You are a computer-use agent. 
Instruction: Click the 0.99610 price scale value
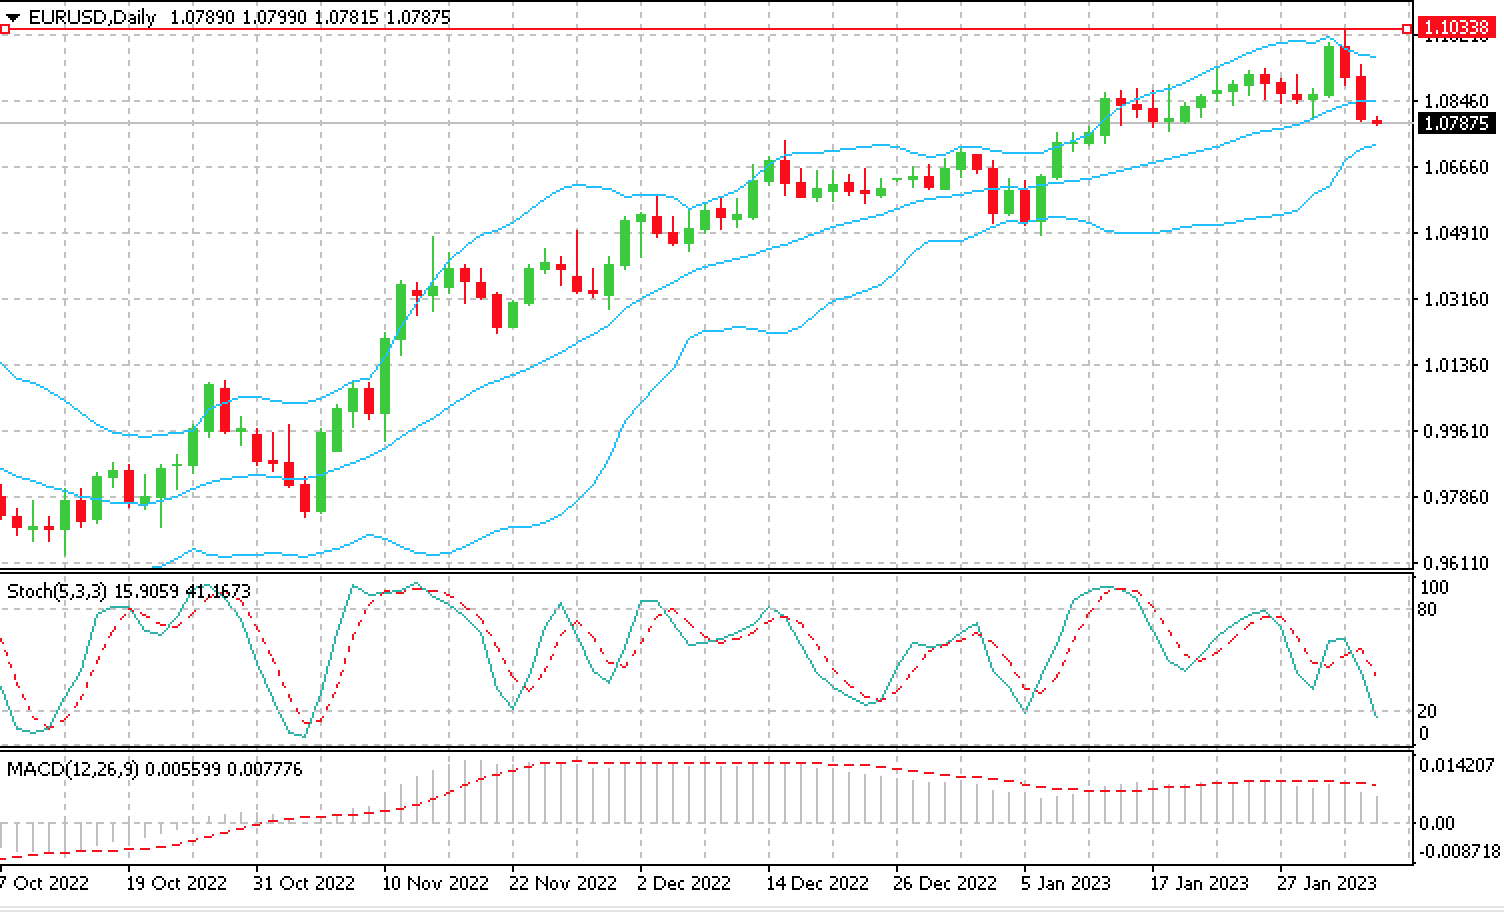(1456, 431)
